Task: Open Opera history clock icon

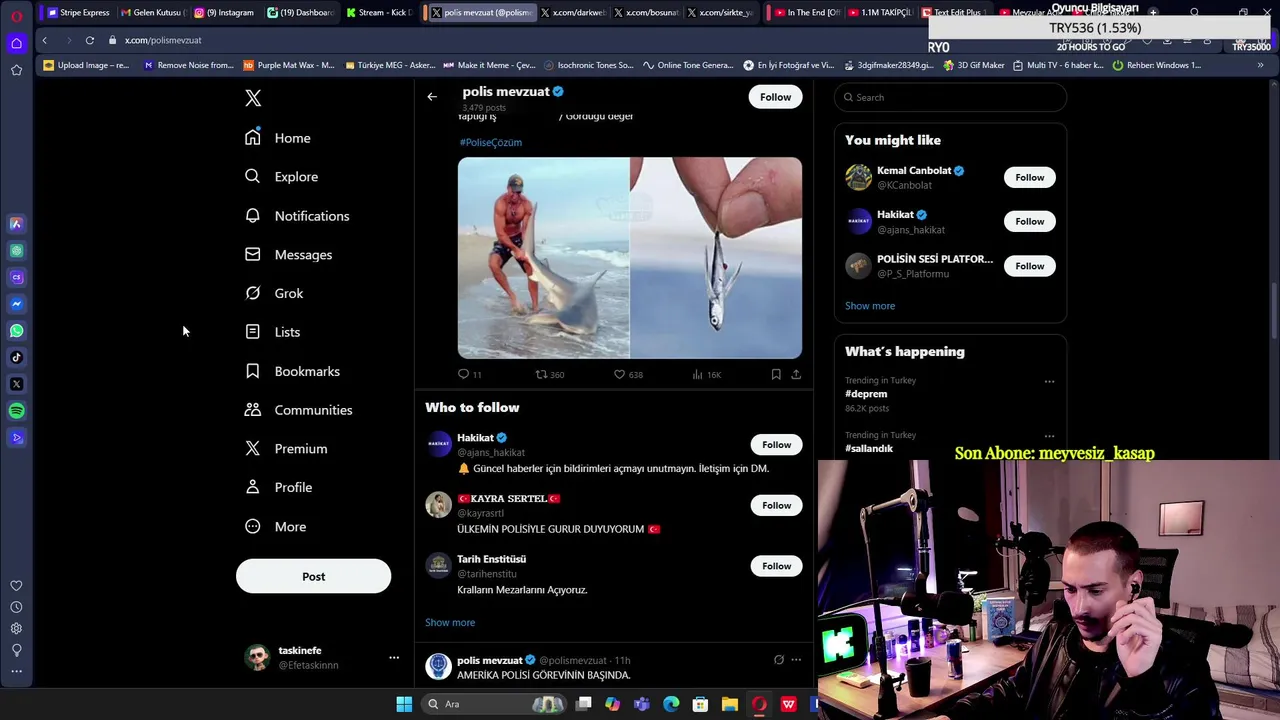Action: tap(16, 607)
